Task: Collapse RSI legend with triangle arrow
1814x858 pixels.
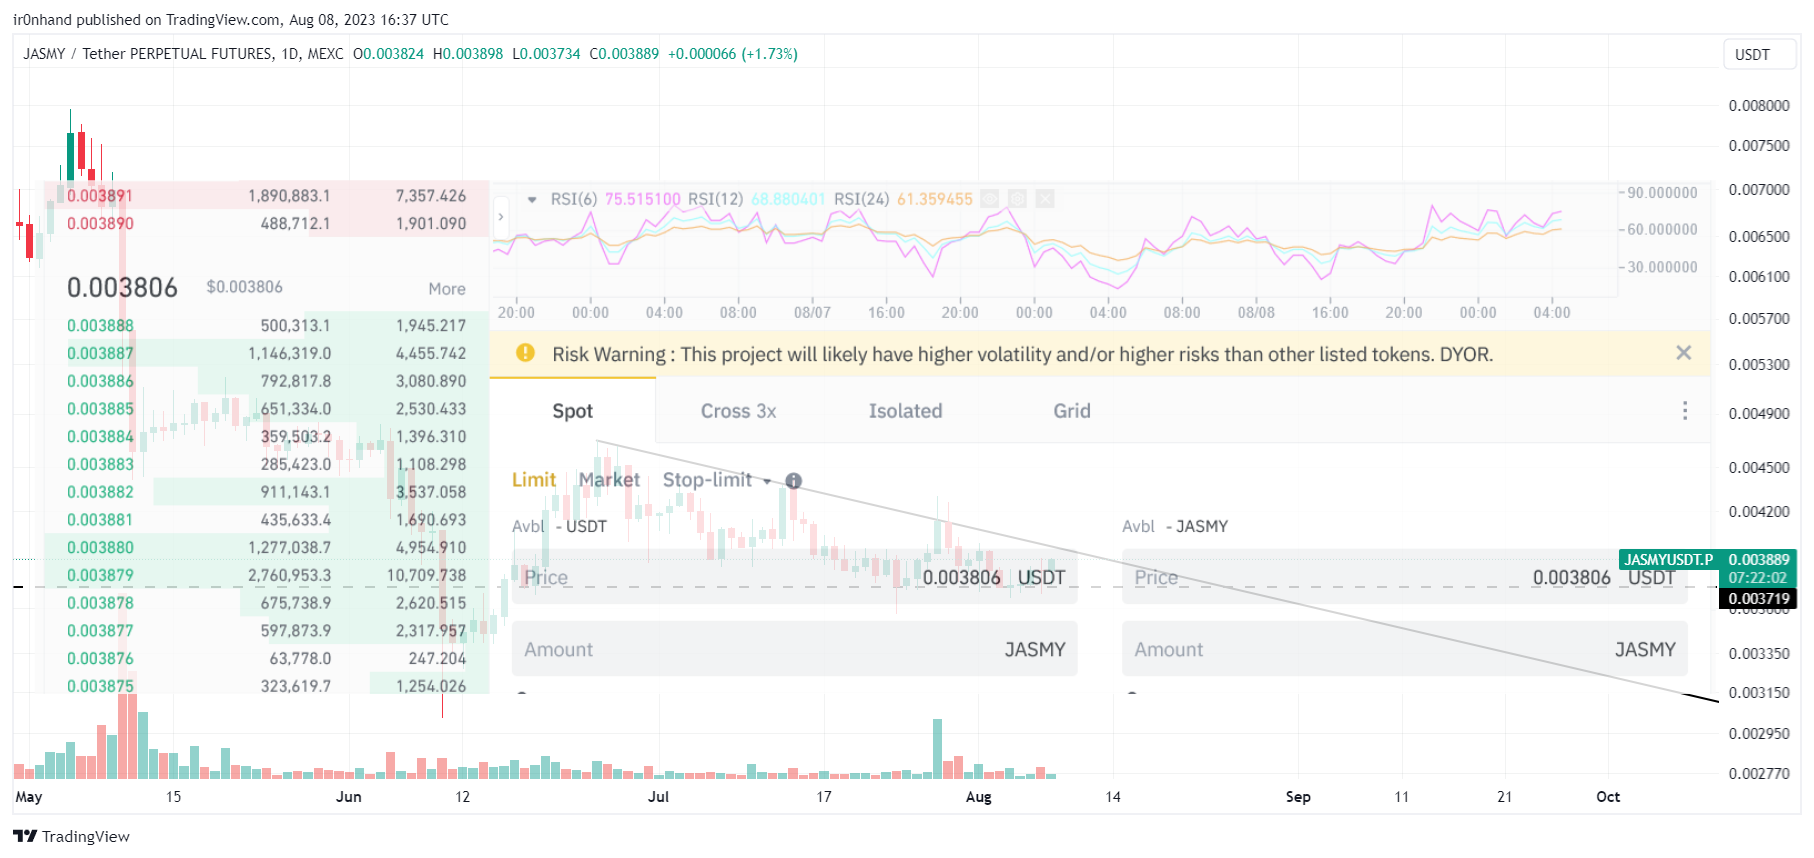Action: point(532,199)
